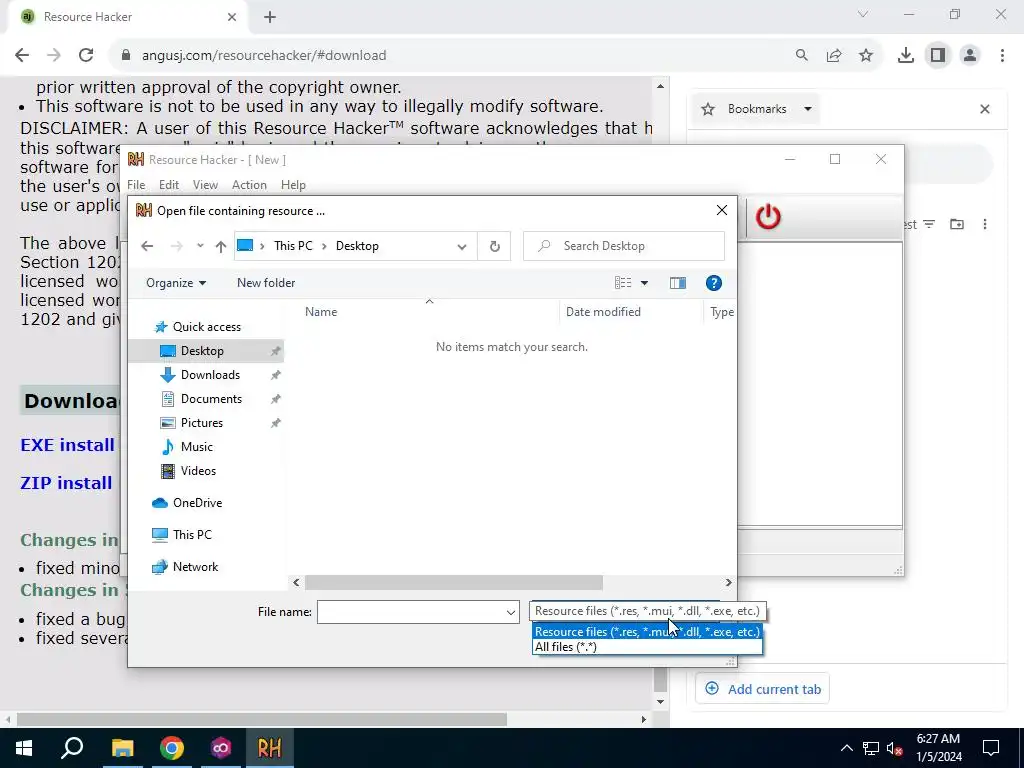Image resolution: width=1024 pixels, height=768 pixels.
Task: Open Downloads in the navigation pane
Action: (x=210, y=375)
